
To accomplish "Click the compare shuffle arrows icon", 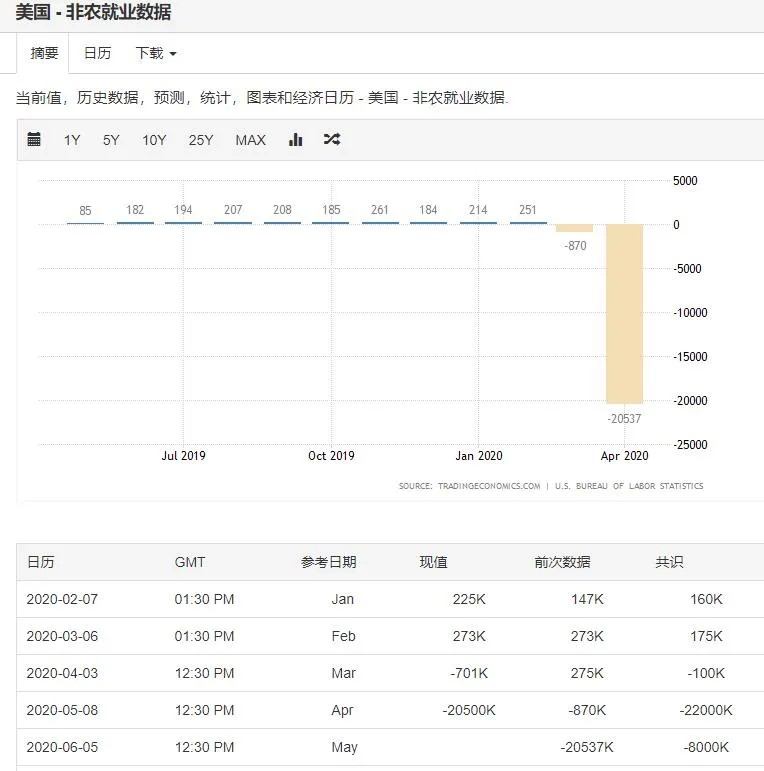I will click(x=332, y=139).
